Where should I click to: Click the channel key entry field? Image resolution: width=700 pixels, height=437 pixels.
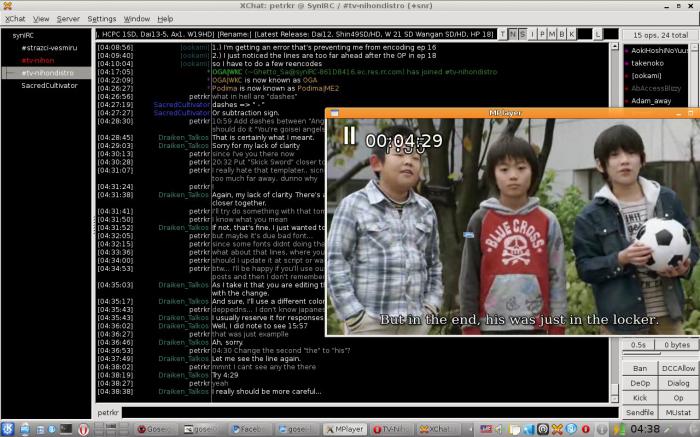pyautogui.click(x=584, y=34)
